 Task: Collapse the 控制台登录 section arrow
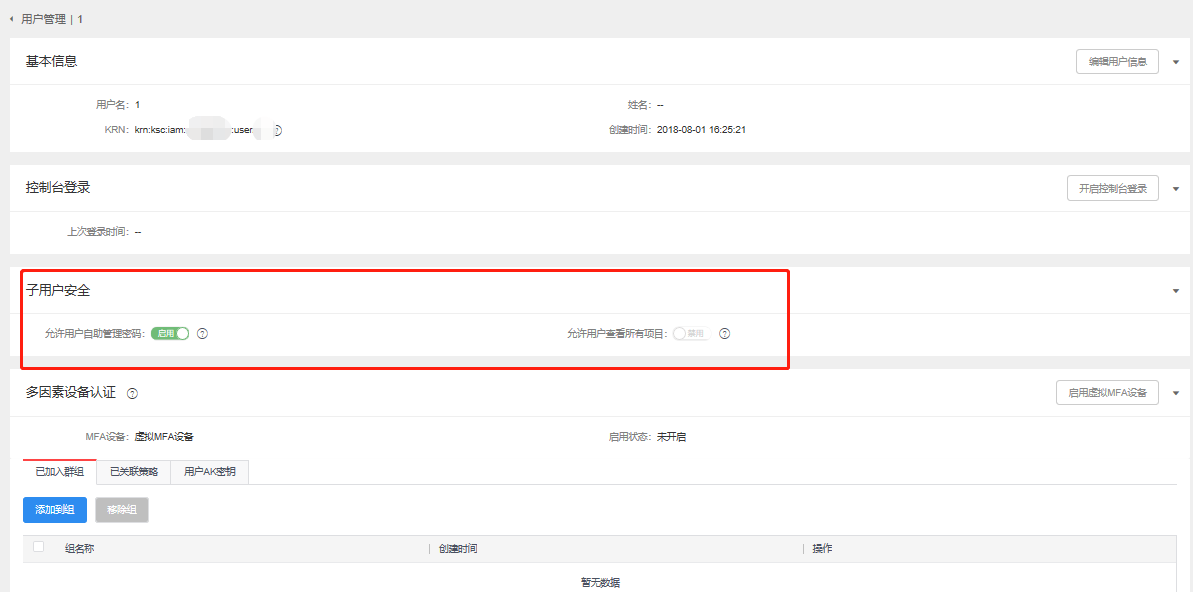pyautogui.click(x=1176, y=189)
